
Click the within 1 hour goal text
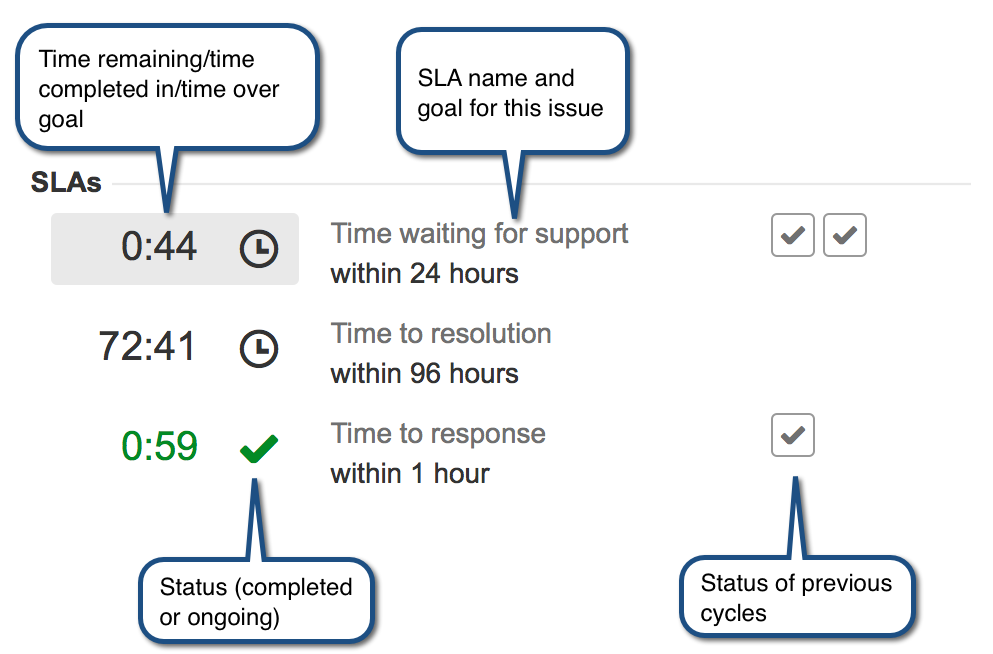click(x=410, y=474)
